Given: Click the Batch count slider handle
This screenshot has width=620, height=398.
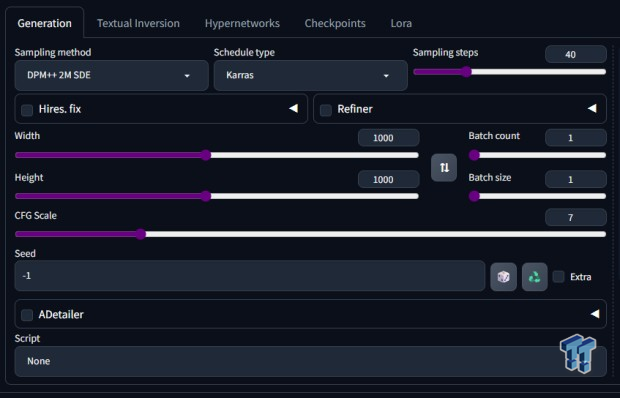Looking at the screenshot, I should [x=474, y=155].
